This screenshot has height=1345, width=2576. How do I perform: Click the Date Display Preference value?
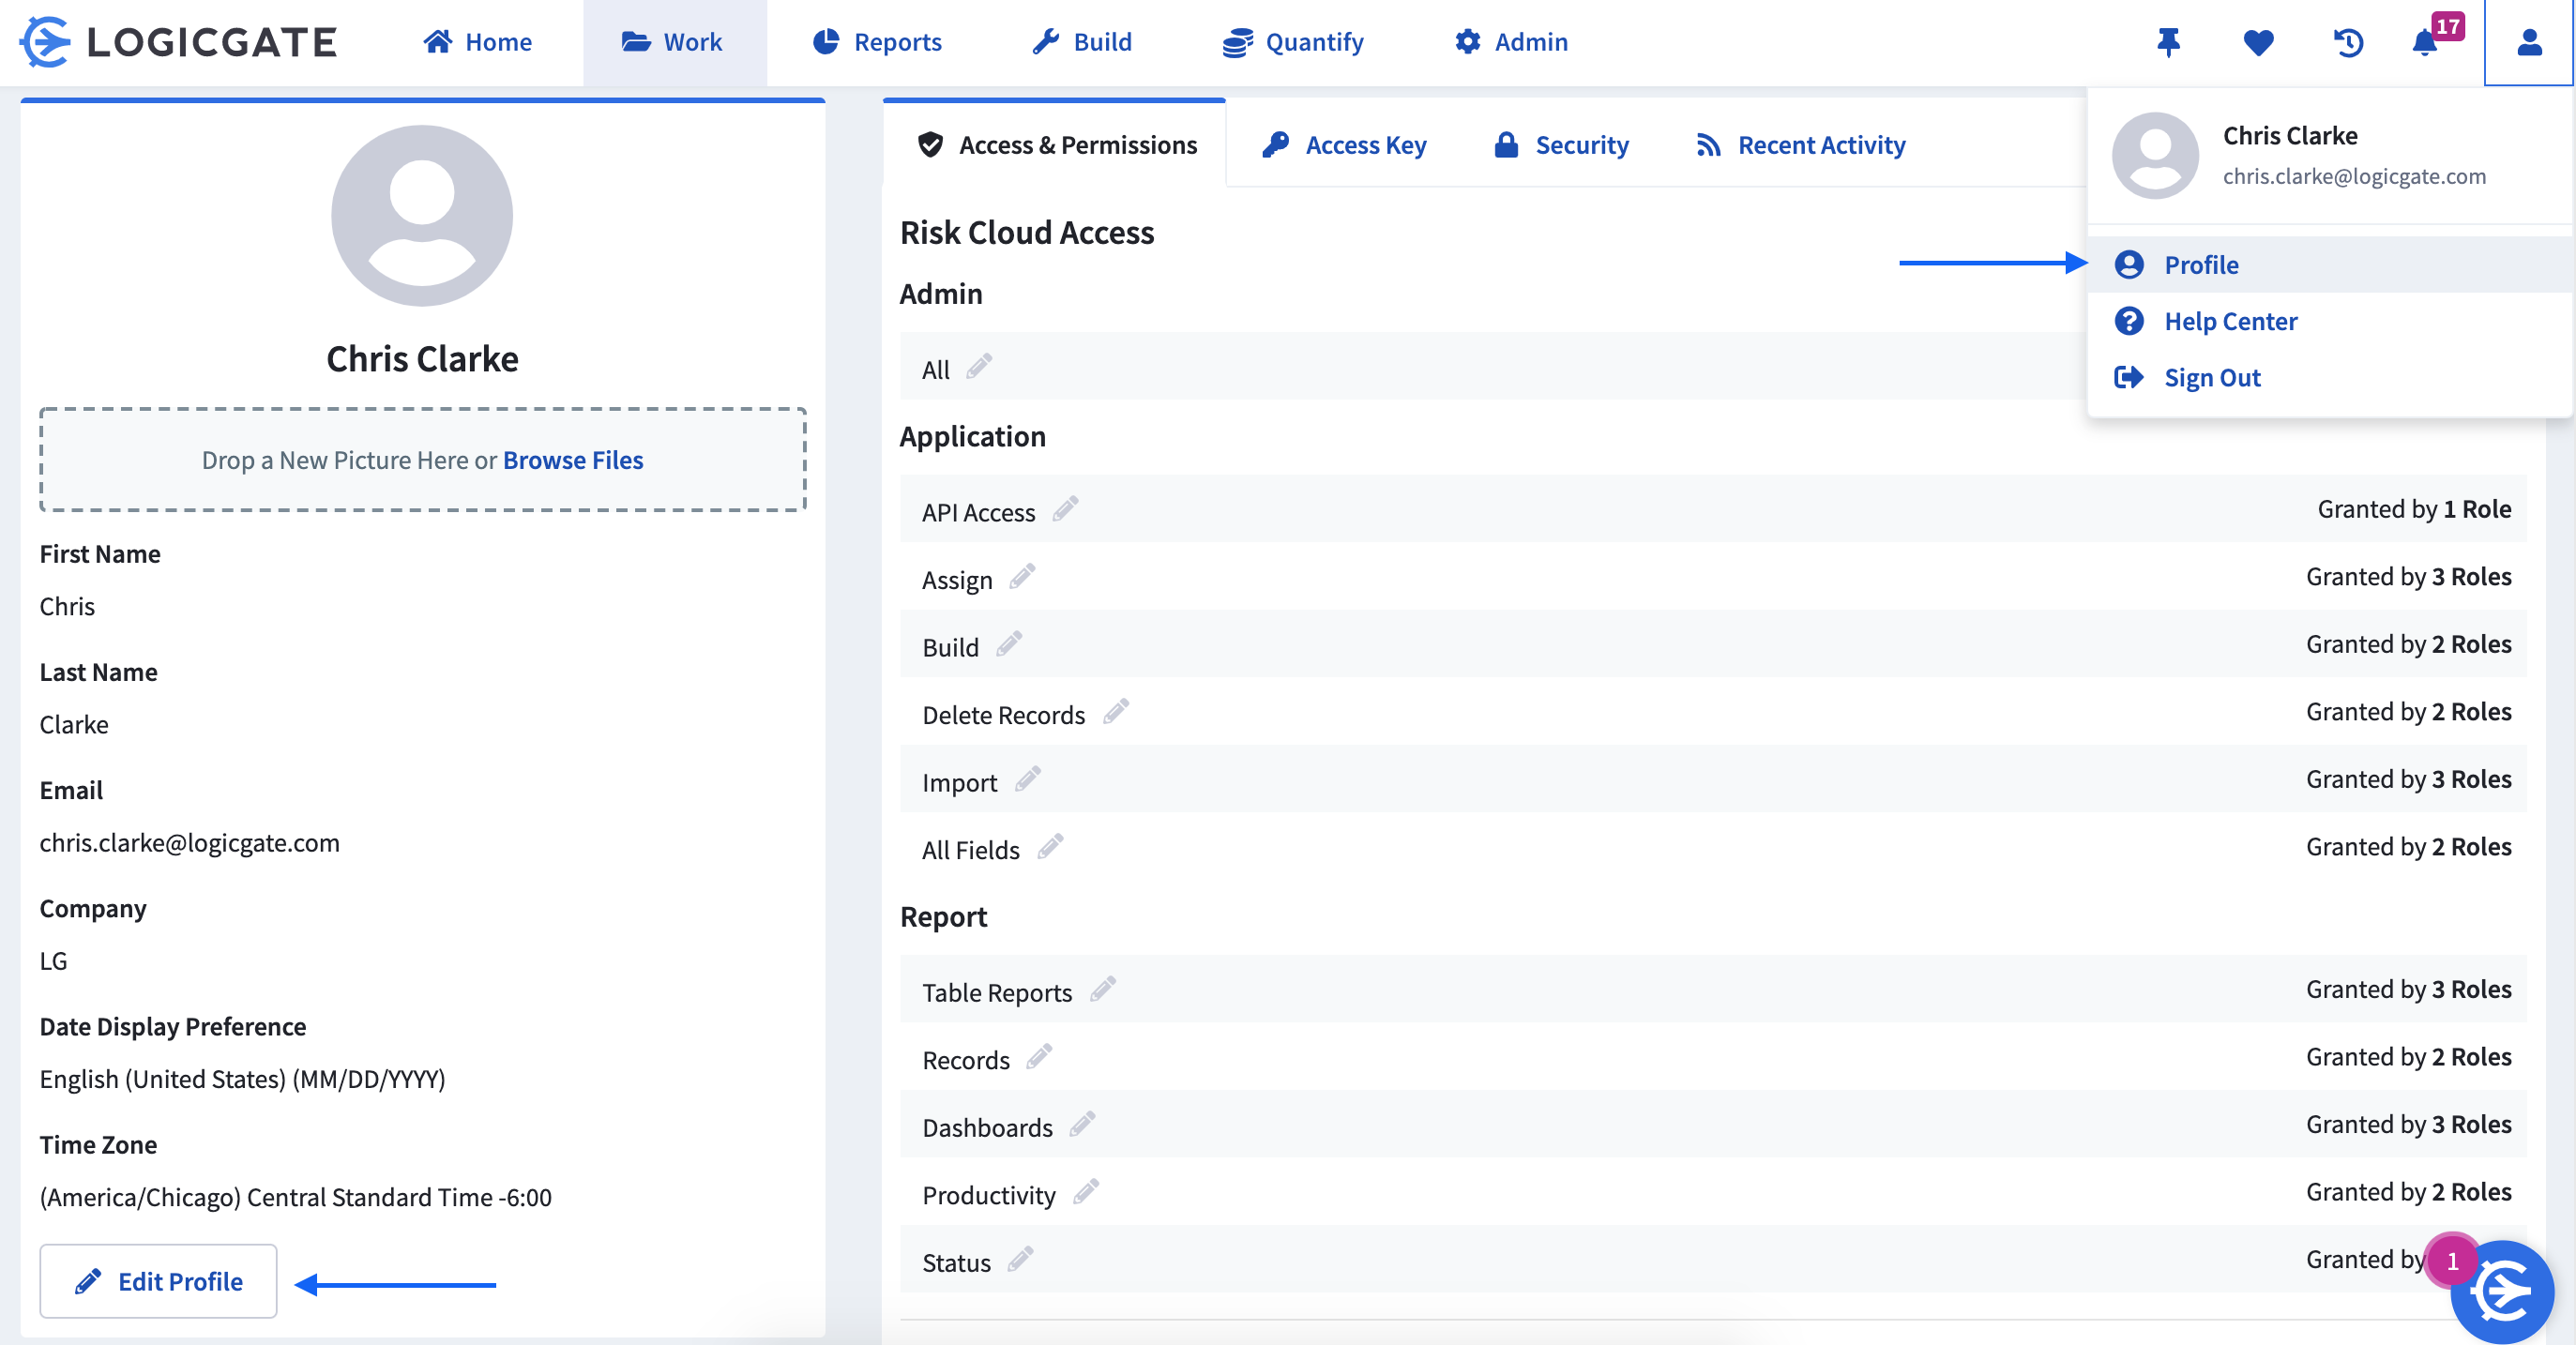243,1079
